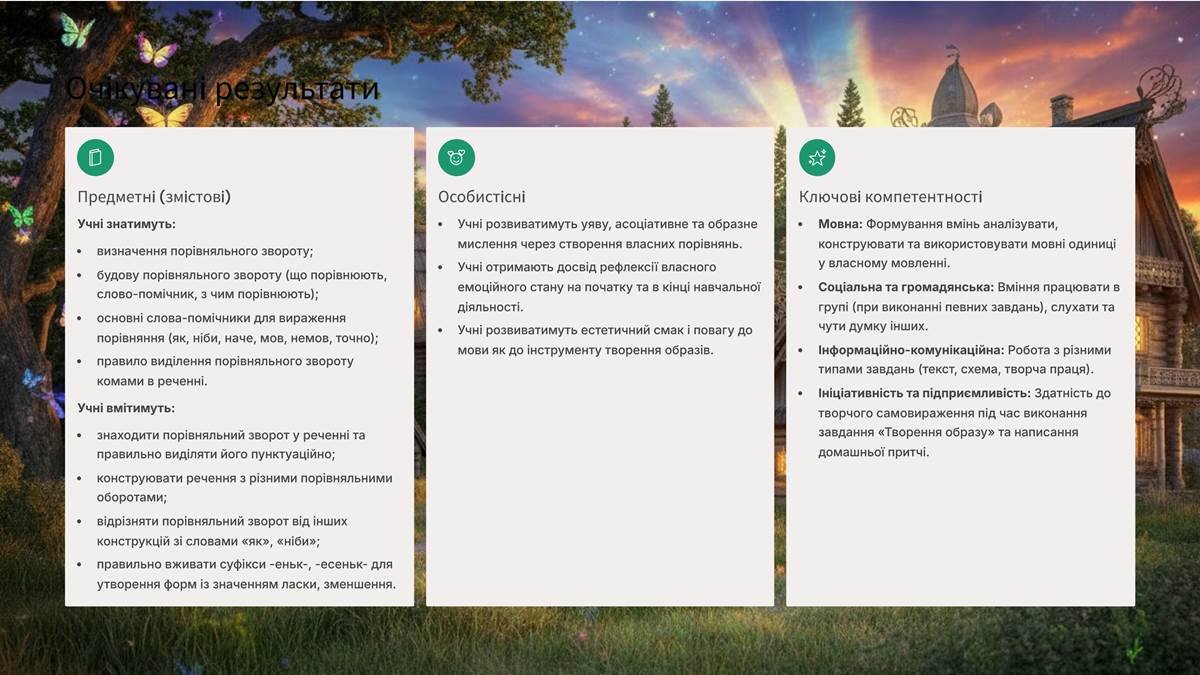
Task: Select the slide title «Очікувані результати»
Action: pos(222,89)
